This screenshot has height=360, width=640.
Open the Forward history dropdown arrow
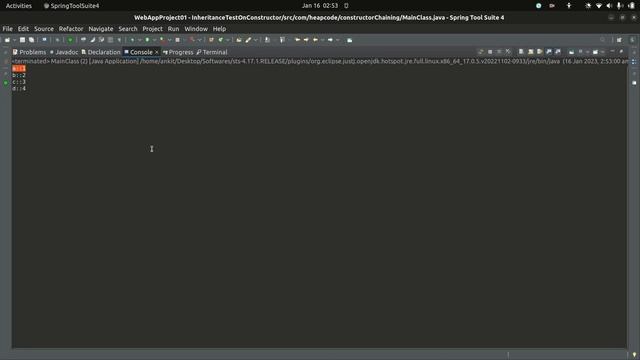point(338,40)
